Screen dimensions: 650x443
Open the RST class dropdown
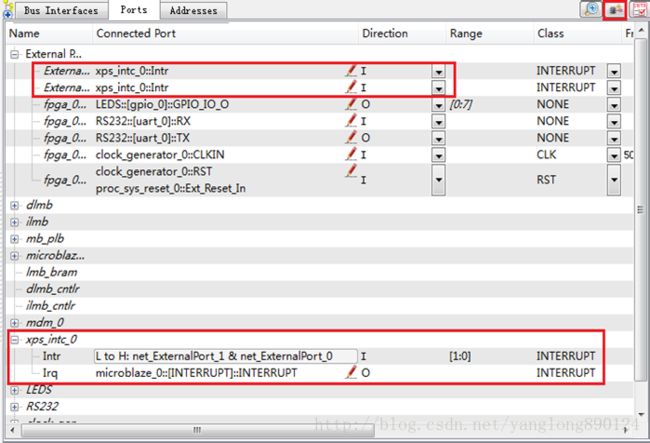[x=614, y=180]
